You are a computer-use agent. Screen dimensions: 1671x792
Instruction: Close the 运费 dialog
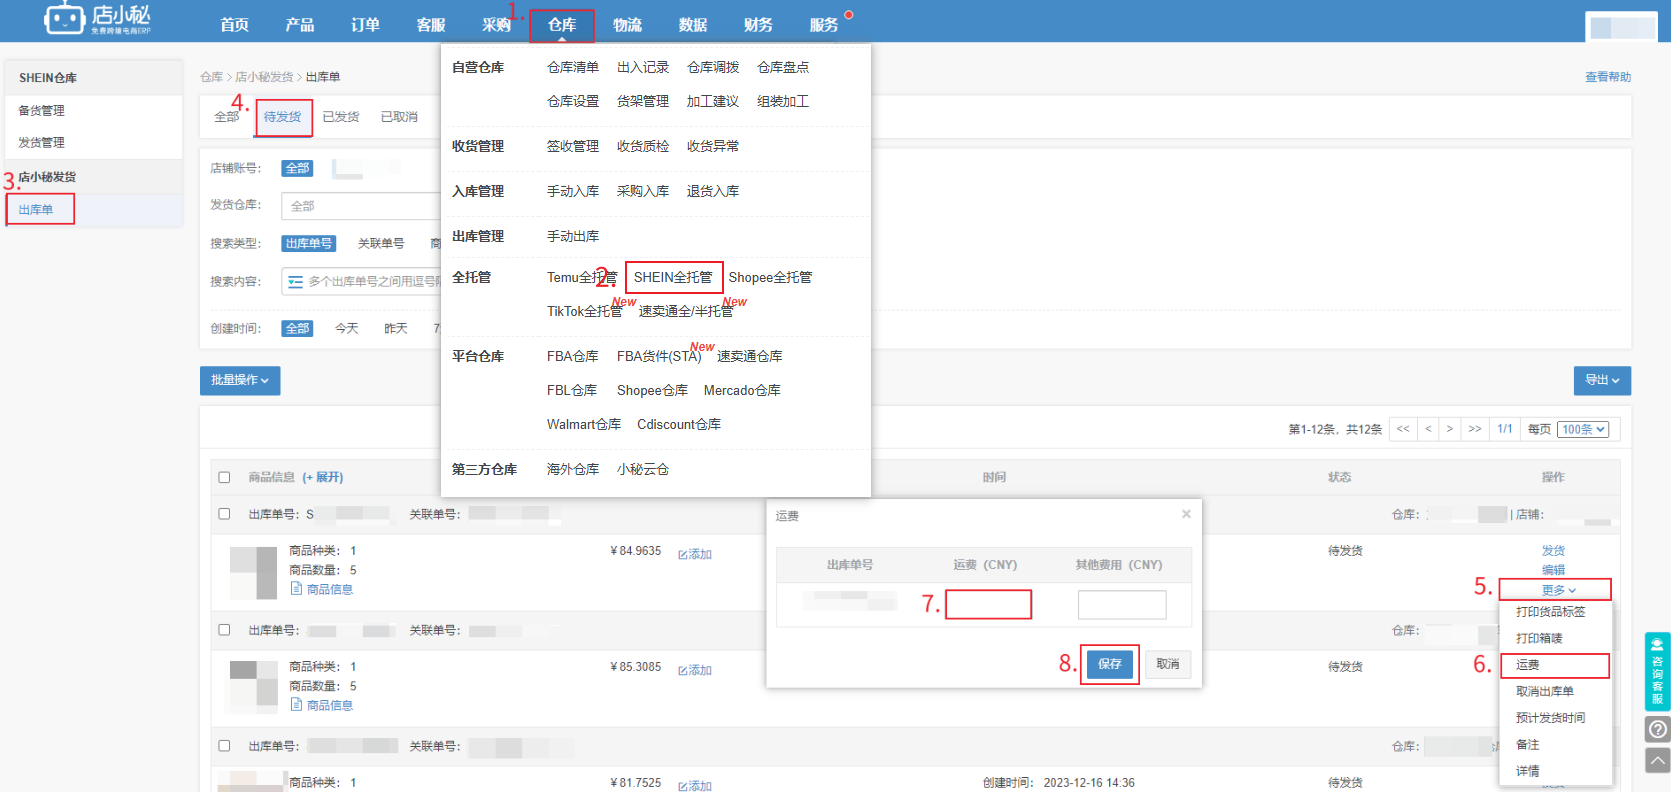tap(1186, 514)
